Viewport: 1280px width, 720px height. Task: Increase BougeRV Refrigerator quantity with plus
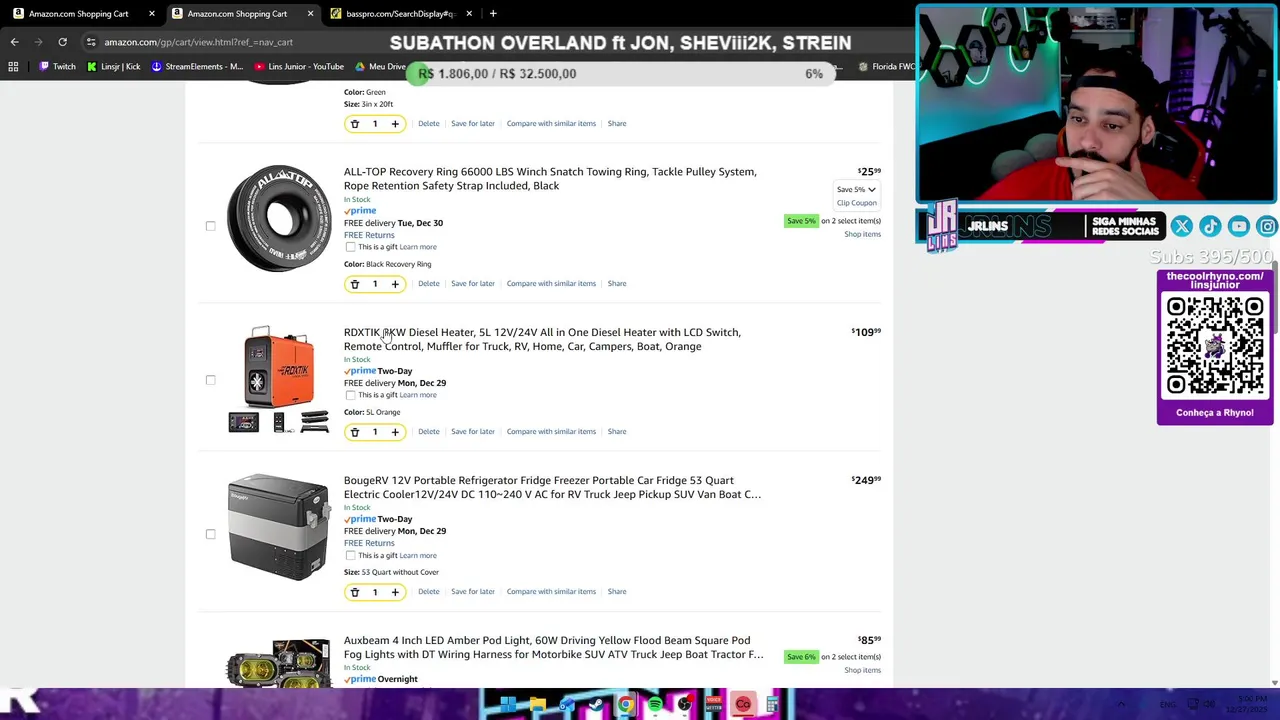tap(395, 592)
